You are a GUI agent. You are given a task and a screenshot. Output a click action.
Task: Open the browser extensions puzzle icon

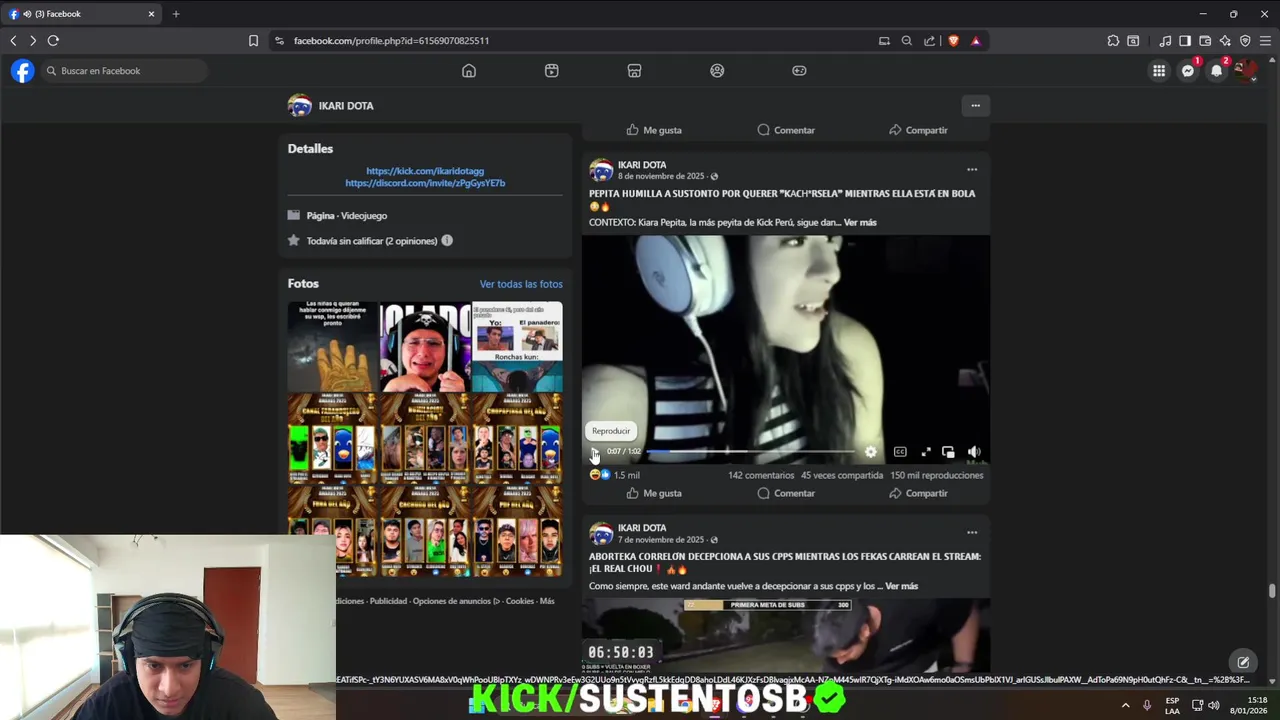[x=1113, y=41]
